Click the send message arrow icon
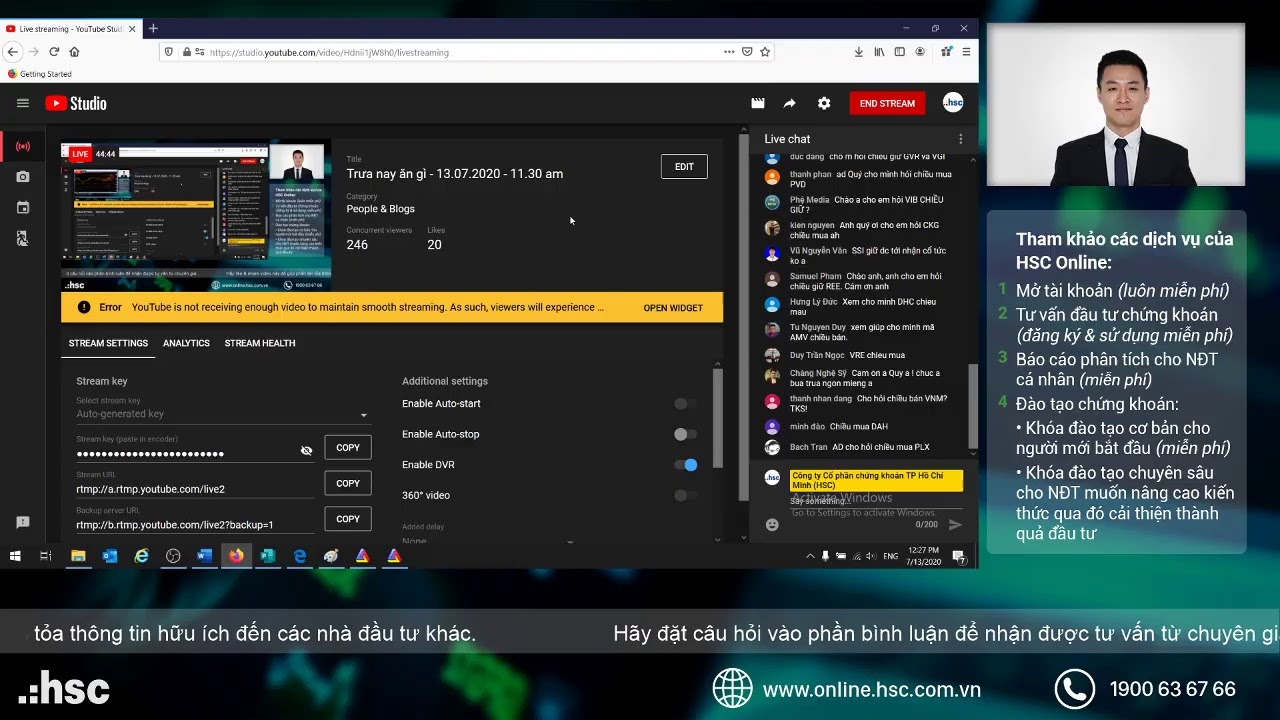Image resolution: width=1280 pixels, height=720 pixels. 955,524
